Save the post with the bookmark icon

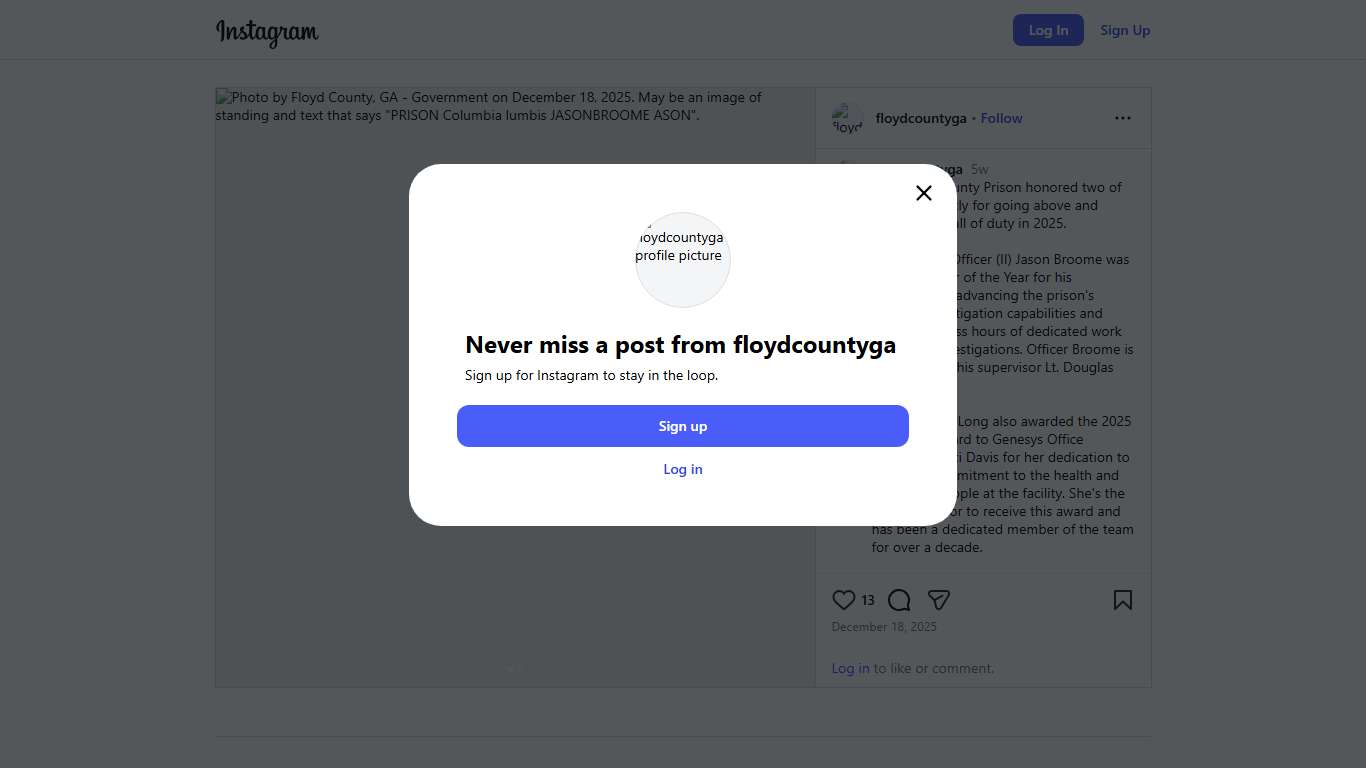[1122, 600]
